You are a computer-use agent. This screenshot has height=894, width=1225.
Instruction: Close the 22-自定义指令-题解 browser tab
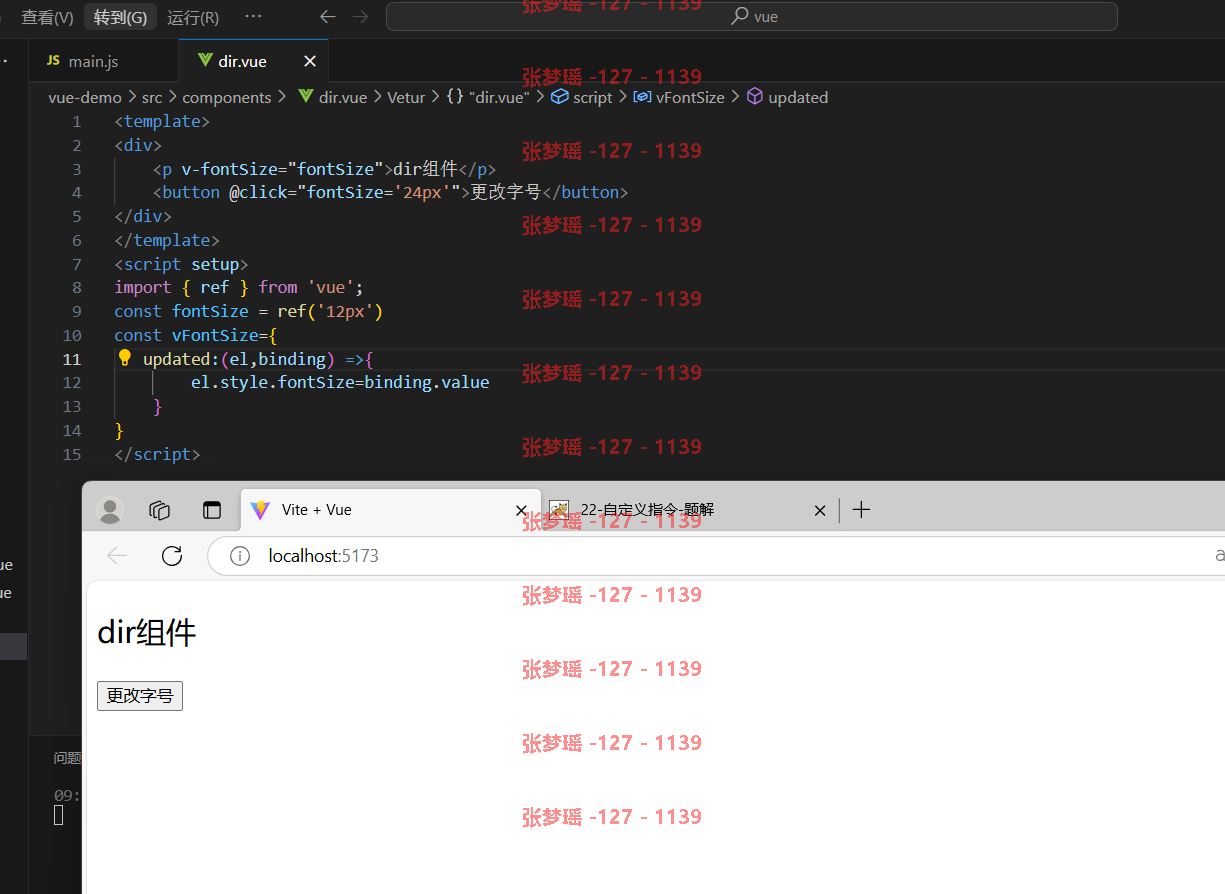pos(820,510)
